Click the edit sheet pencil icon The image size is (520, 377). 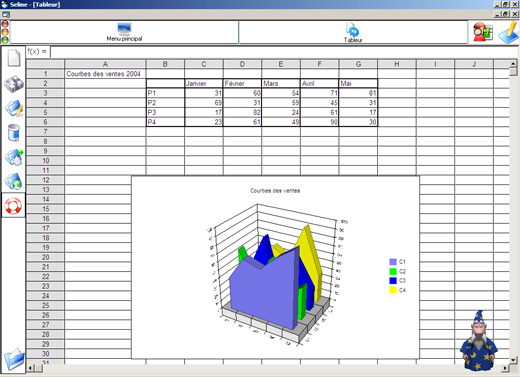(14, 108)
